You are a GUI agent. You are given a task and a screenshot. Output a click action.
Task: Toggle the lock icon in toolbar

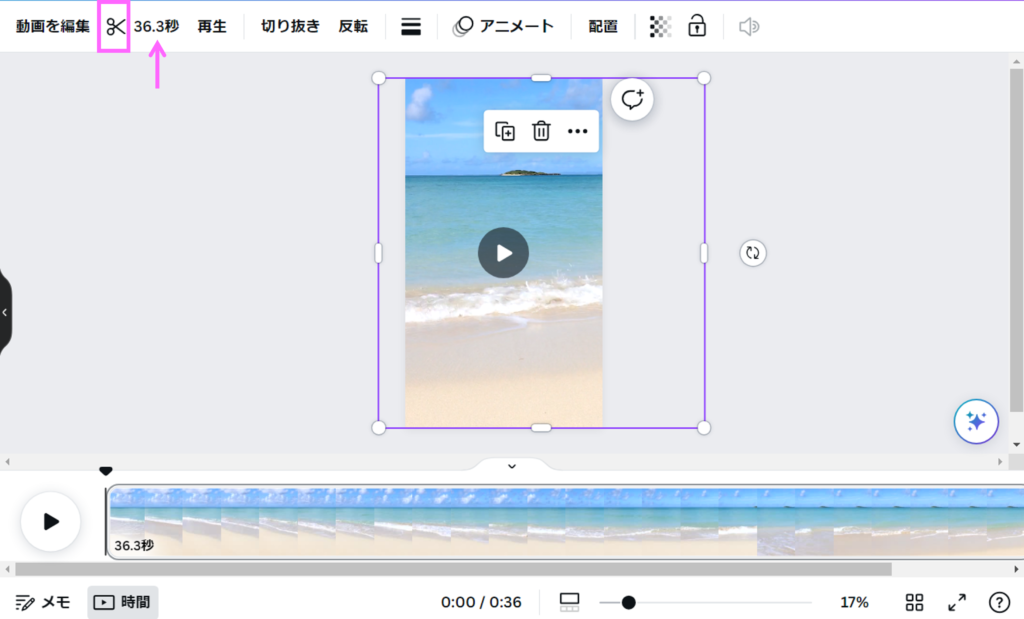(697, 27)
